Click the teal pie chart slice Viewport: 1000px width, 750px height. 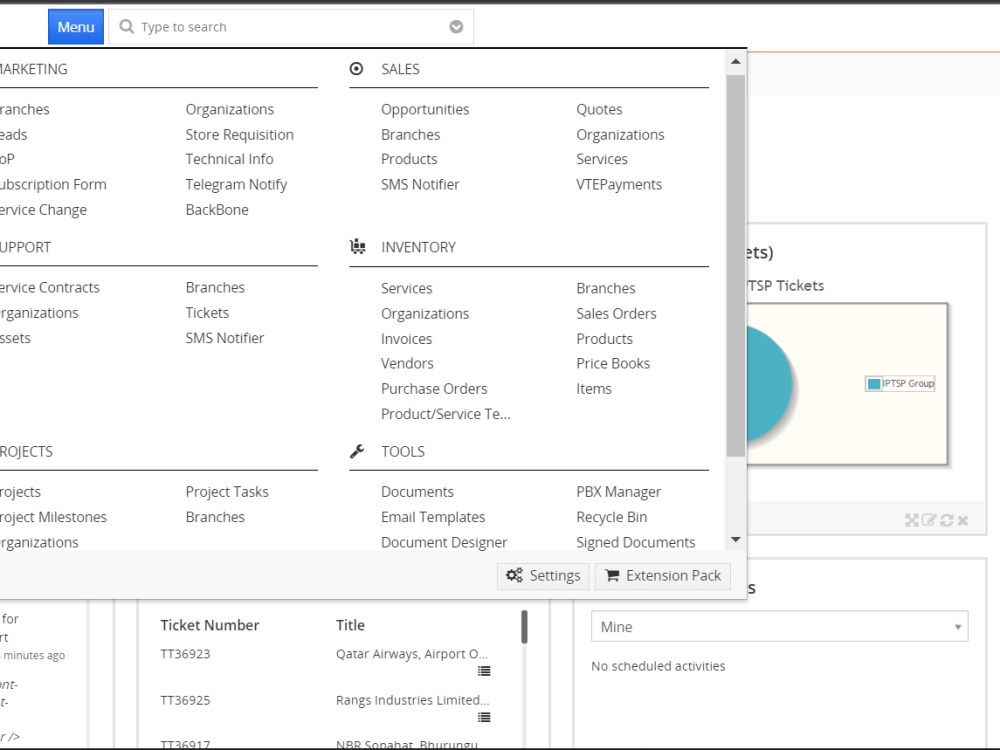coord(768,384)
